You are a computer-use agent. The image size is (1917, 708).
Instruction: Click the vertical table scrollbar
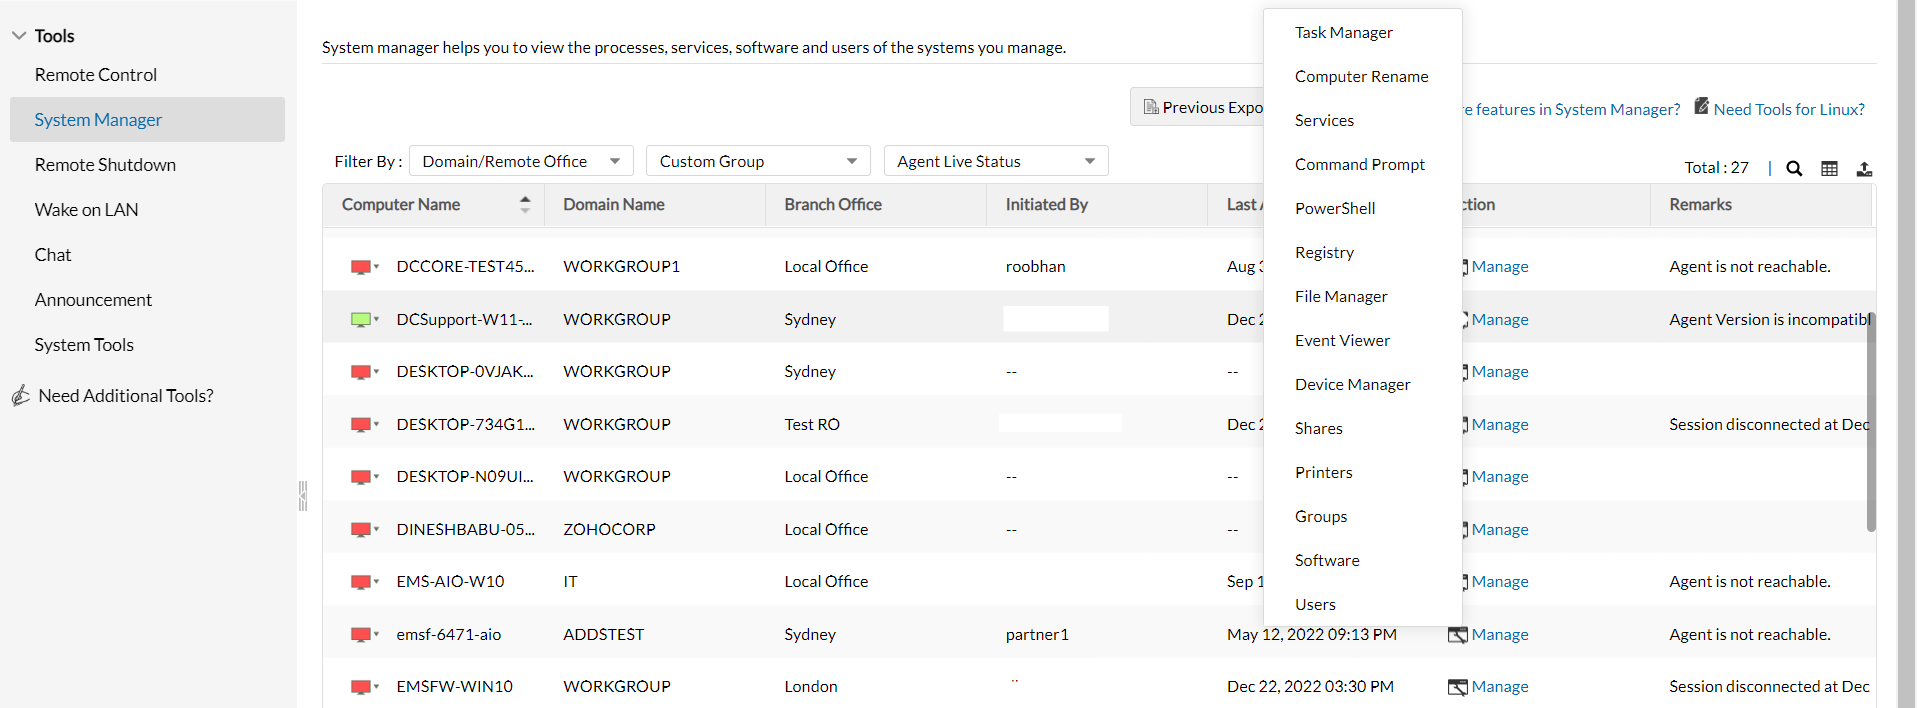coord(1870,420)
